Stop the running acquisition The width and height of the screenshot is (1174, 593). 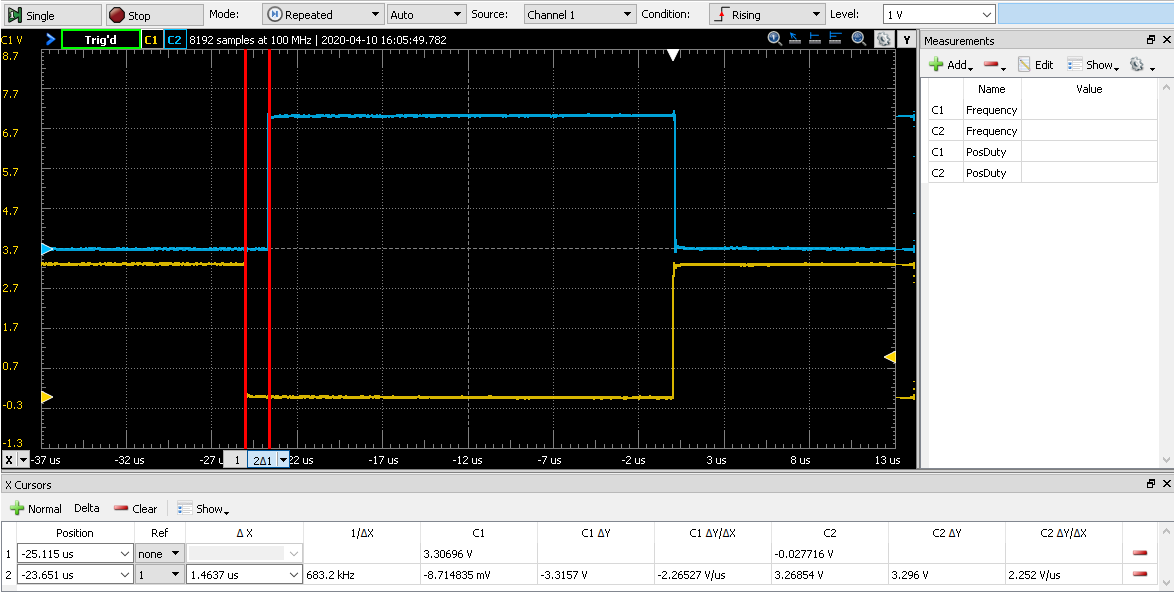point(153,15)
